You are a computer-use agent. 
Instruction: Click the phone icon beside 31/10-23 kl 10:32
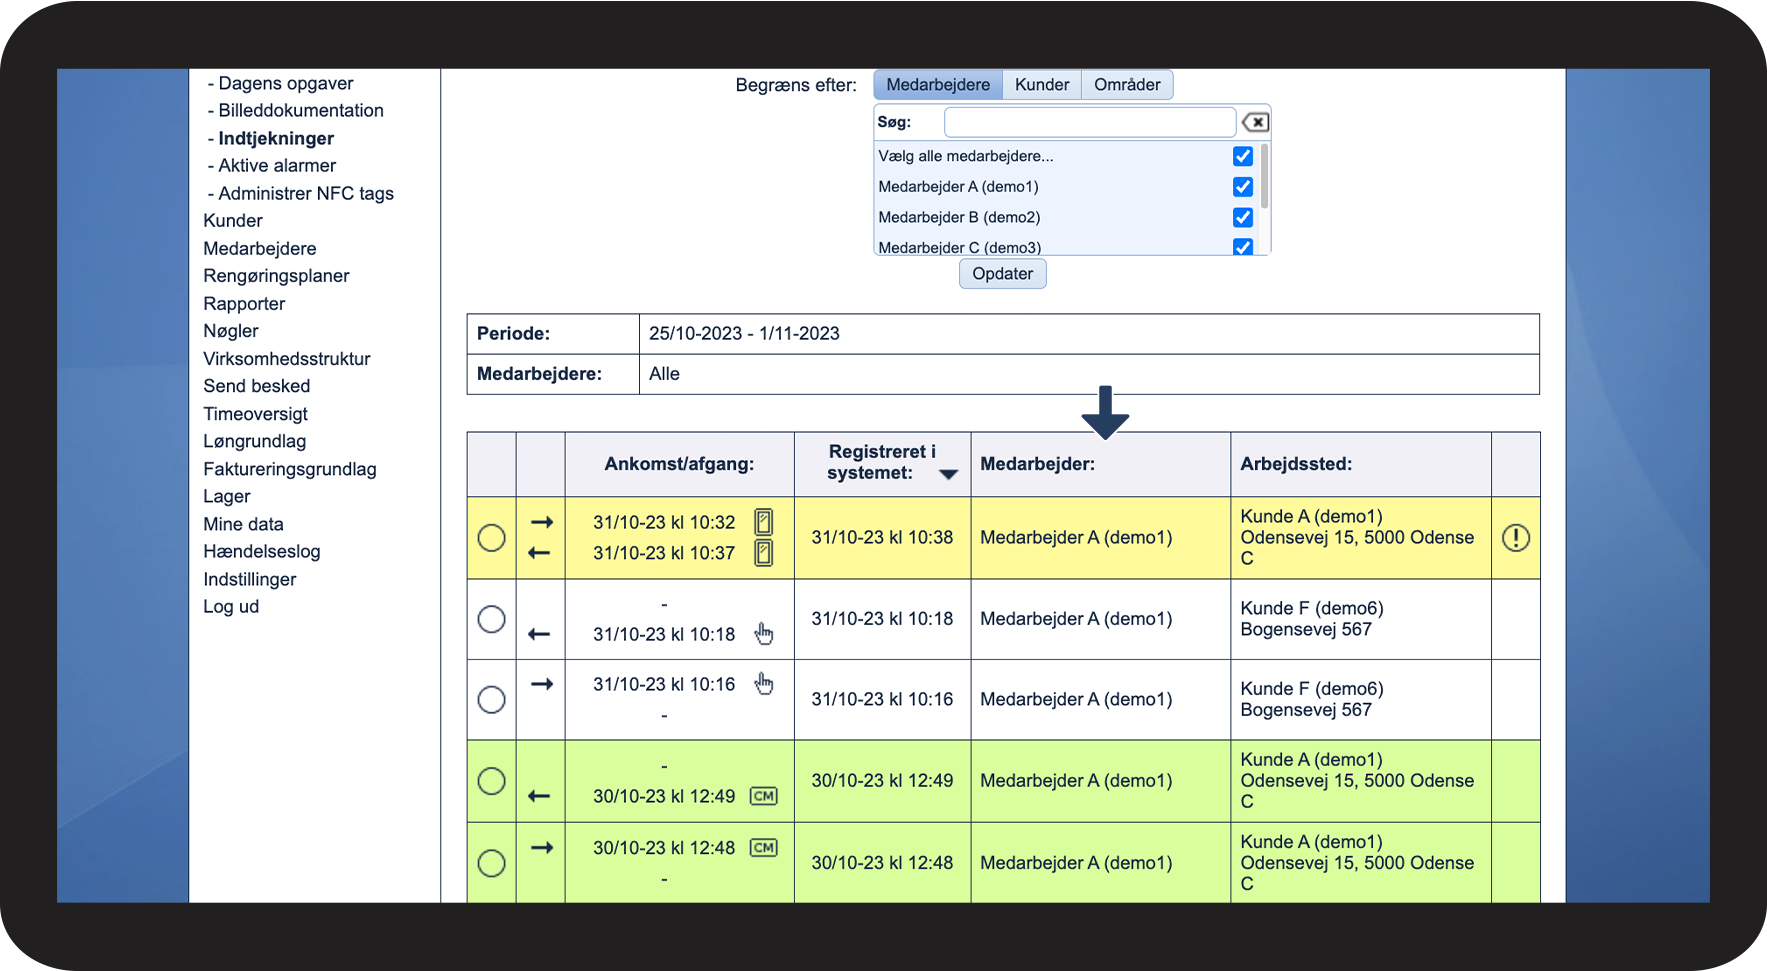[763, 522]
